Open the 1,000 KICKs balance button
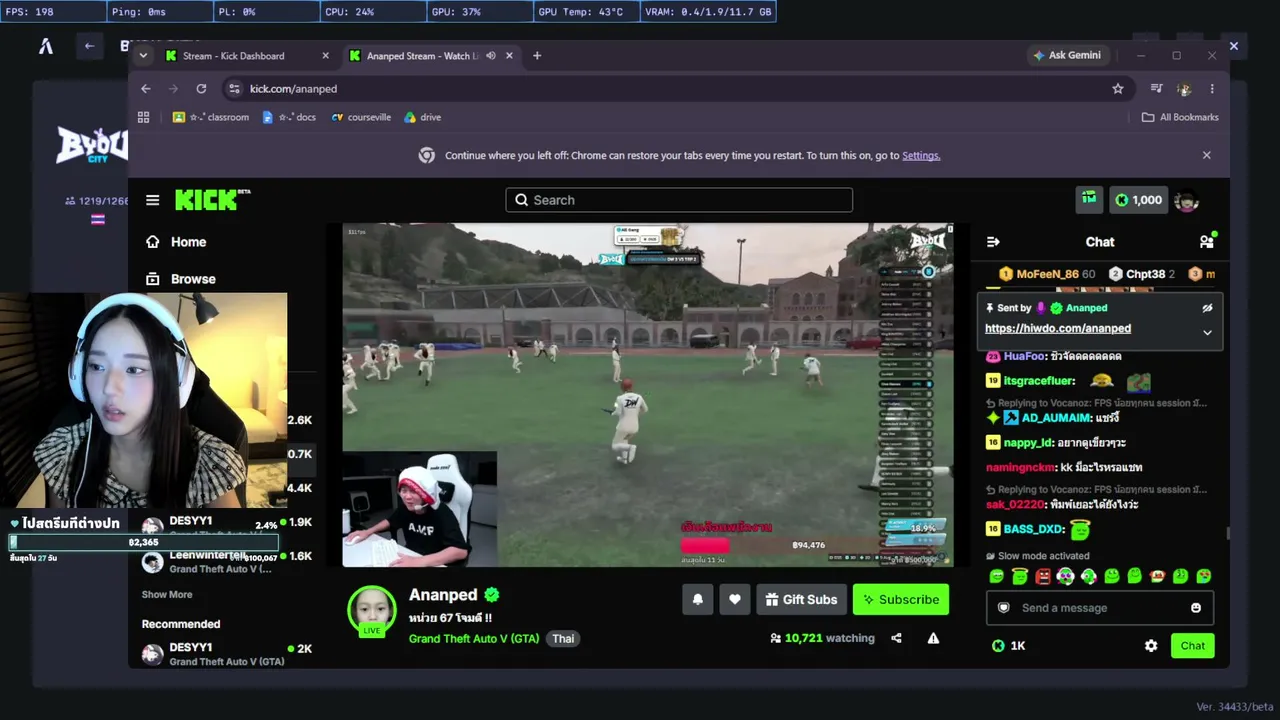Image resolution: width=1280 pixels, height=720 pixels. coord(1138,200)
